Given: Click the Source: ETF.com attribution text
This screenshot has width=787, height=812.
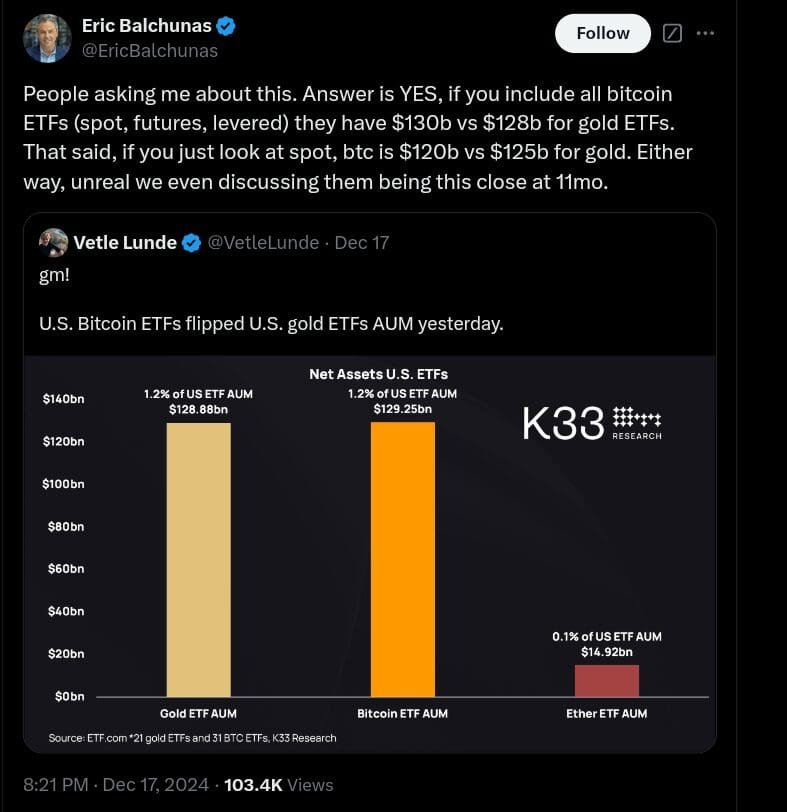Looking at the screenshot, I should pos(193,737).
